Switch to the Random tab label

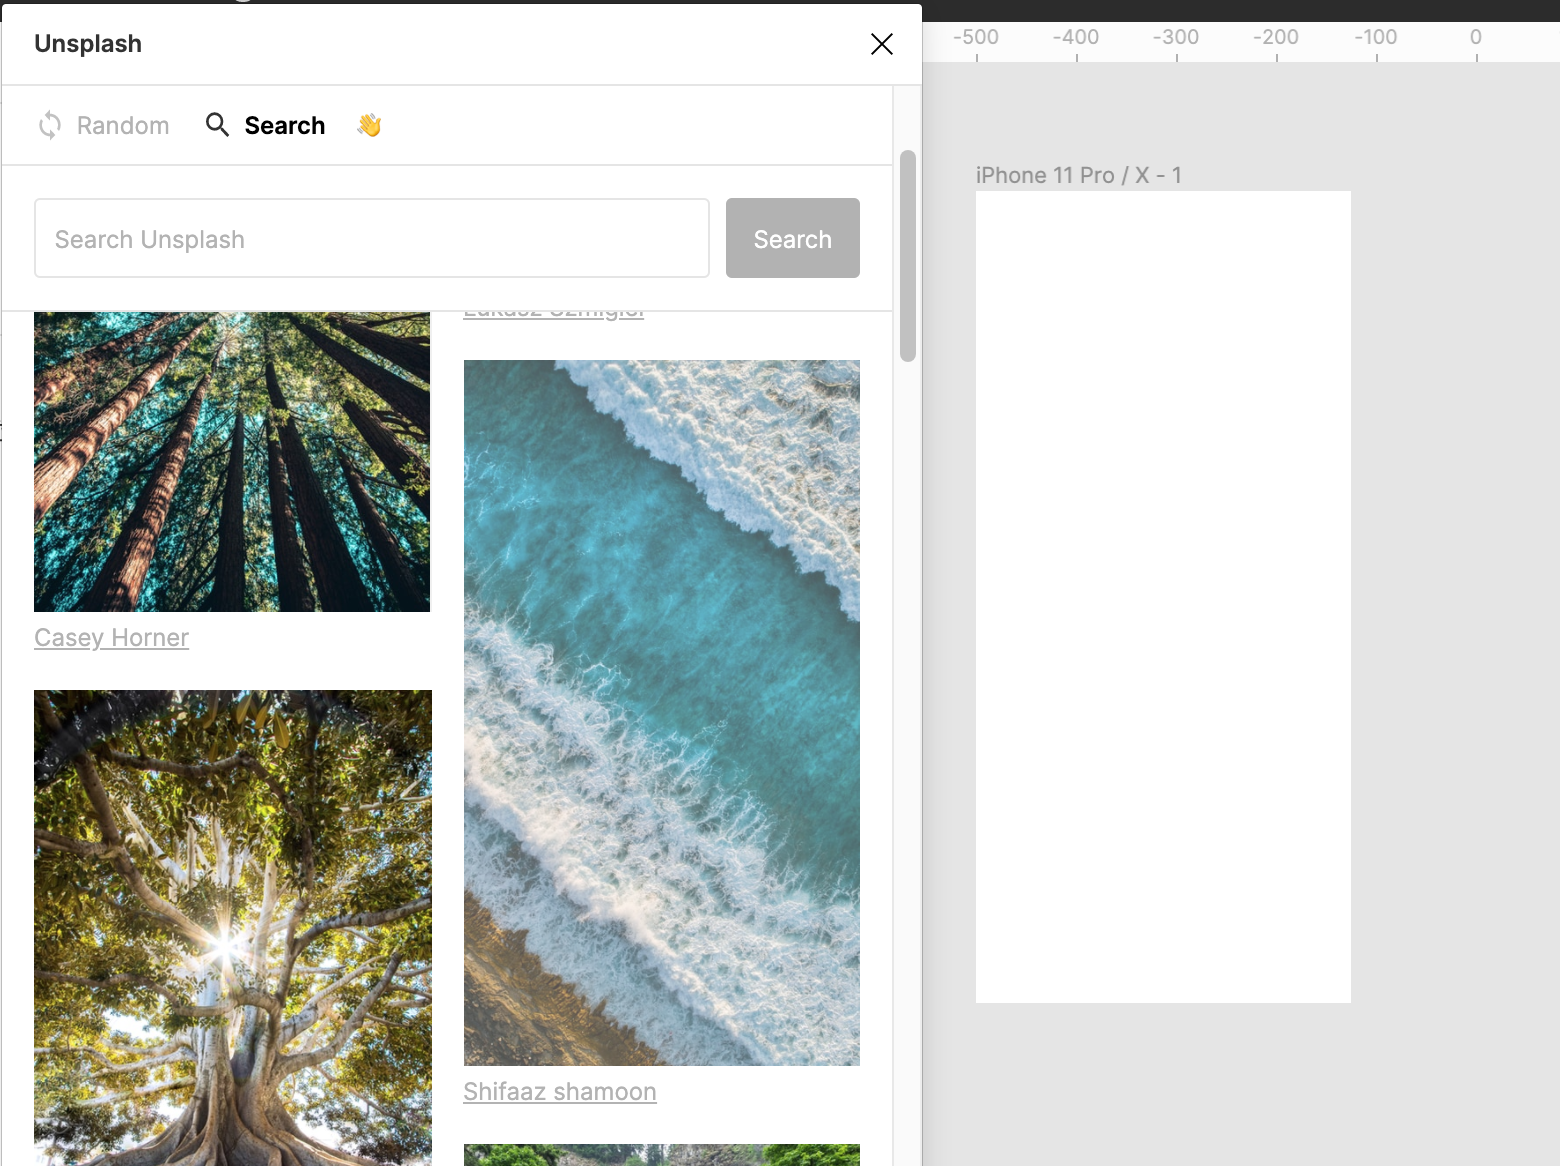[x=123, y=126]
